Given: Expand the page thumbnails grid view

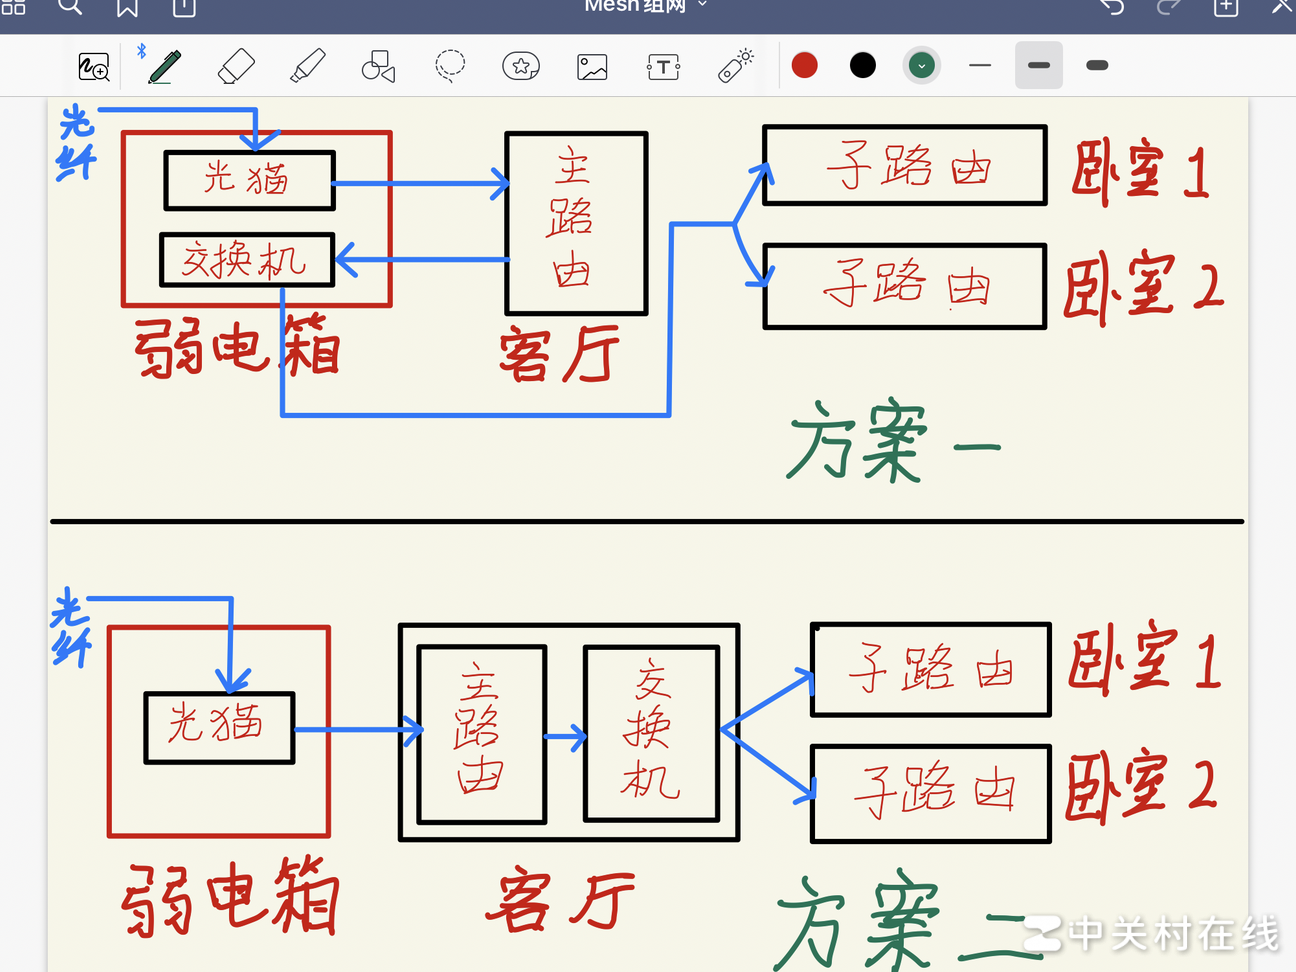Looking at the screenshot, I should [x=13, y=6].
